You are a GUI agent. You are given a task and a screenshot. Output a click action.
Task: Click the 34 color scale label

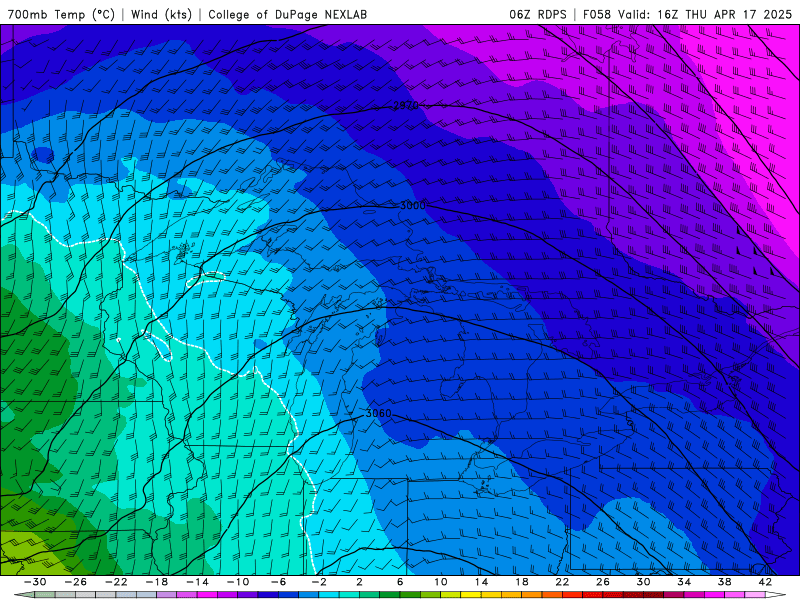point(684,582)
